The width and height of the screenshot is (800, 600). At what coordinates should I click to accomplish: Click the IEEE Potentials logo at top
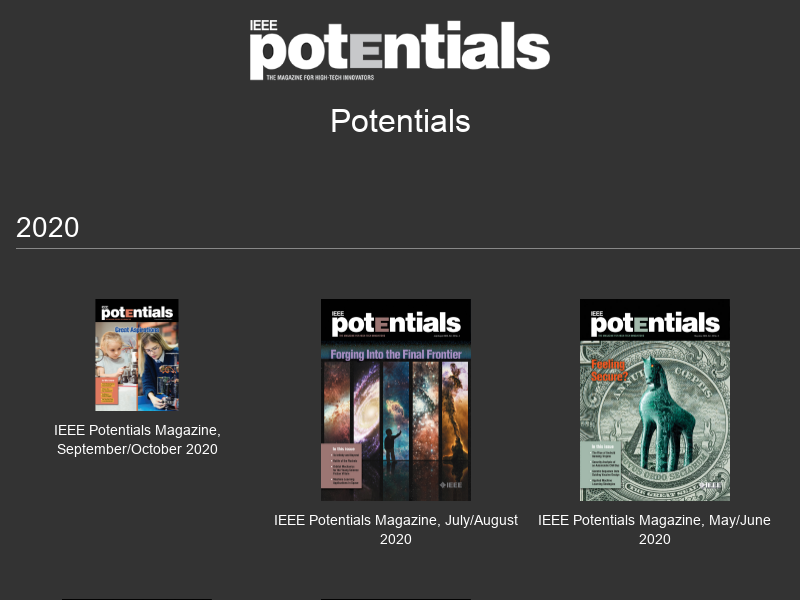399,45
